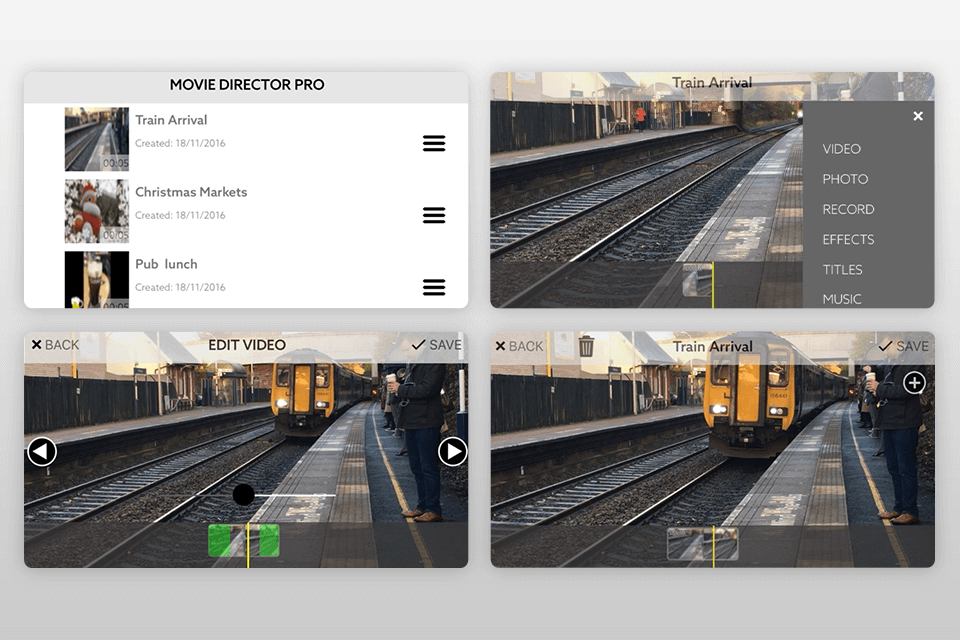
Task: Select the Train Arrival project title
Action: click(x=171, y=120)
